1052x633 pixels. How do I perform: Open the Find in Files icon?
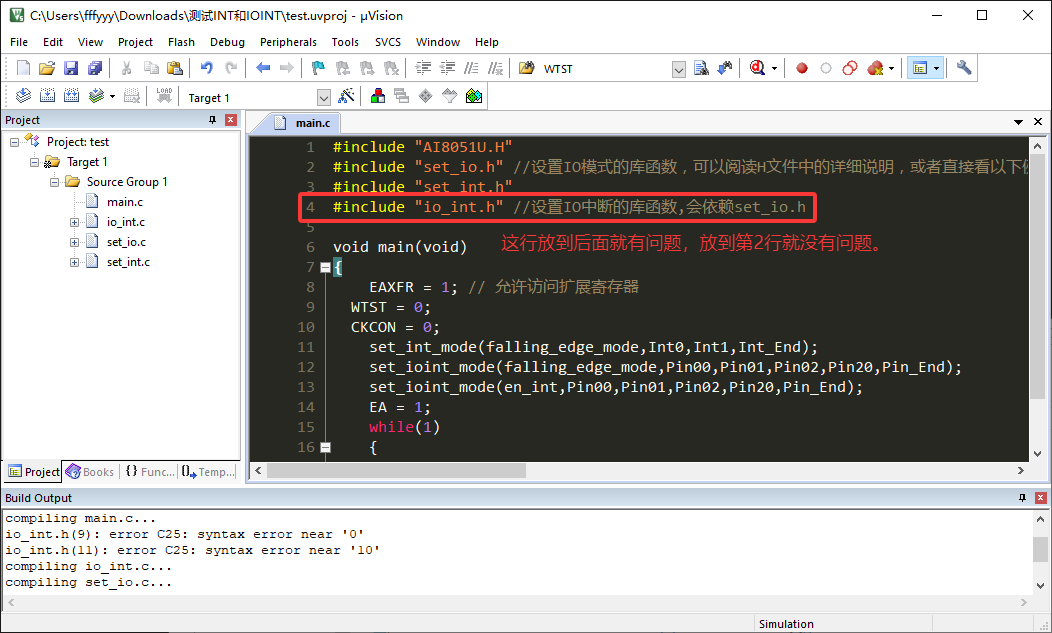(x=527, y=68)
